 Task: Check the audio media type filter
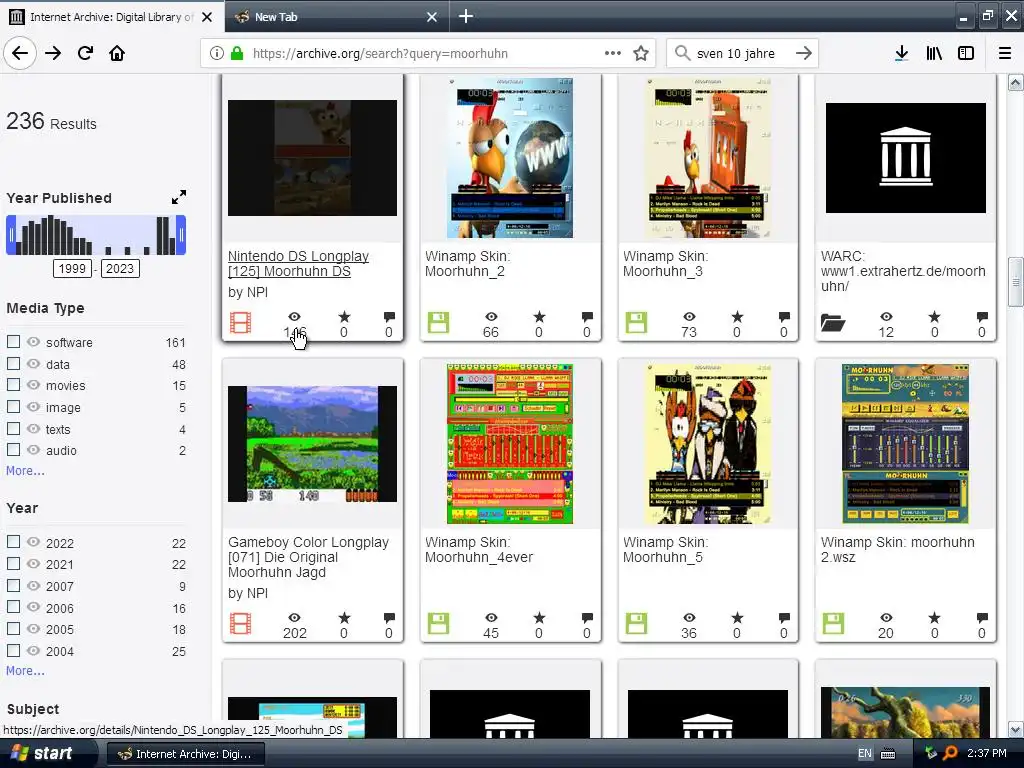tap(13, 449)
